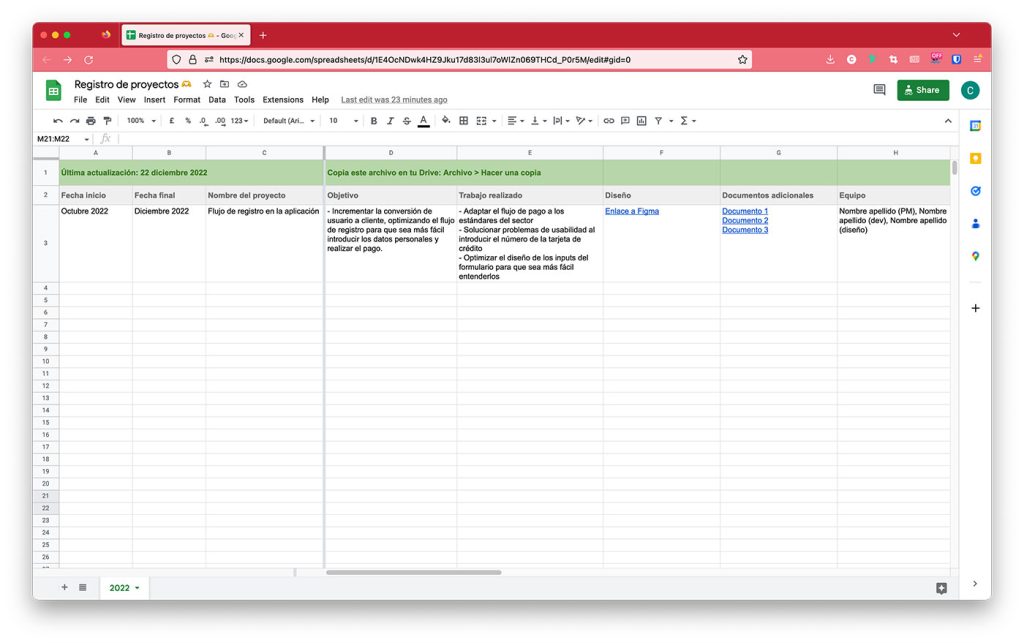Viewport: 1024px width, 643px height.
Task: Click the paint format icon
Action: tap(107, 121)
